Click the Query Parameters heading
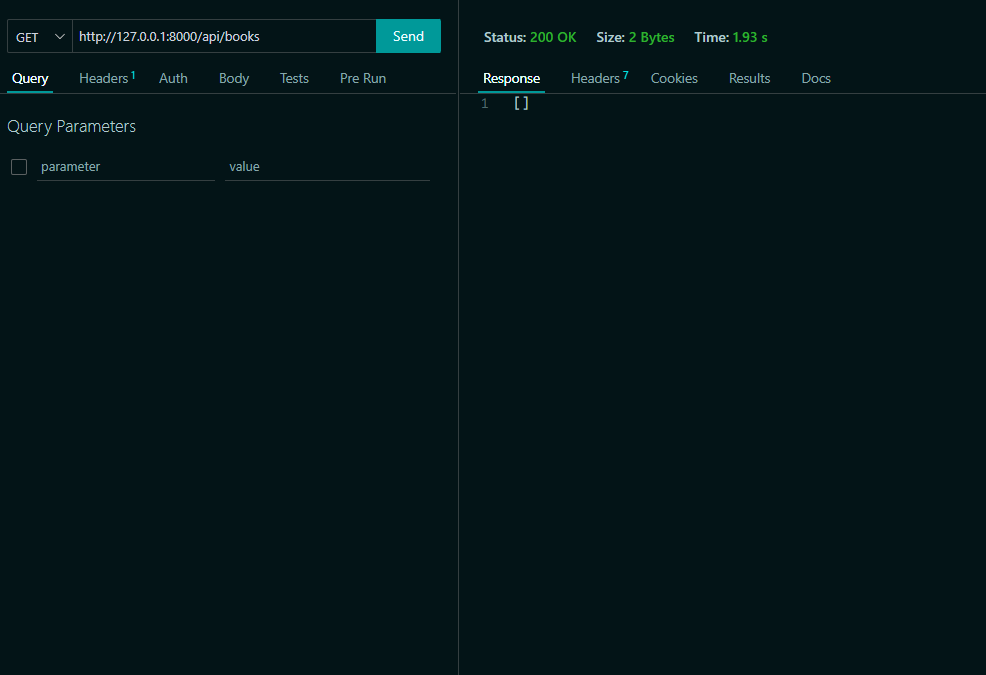This screenshot has width=986, height=675. pyautogui.click(x=71, y=126)
